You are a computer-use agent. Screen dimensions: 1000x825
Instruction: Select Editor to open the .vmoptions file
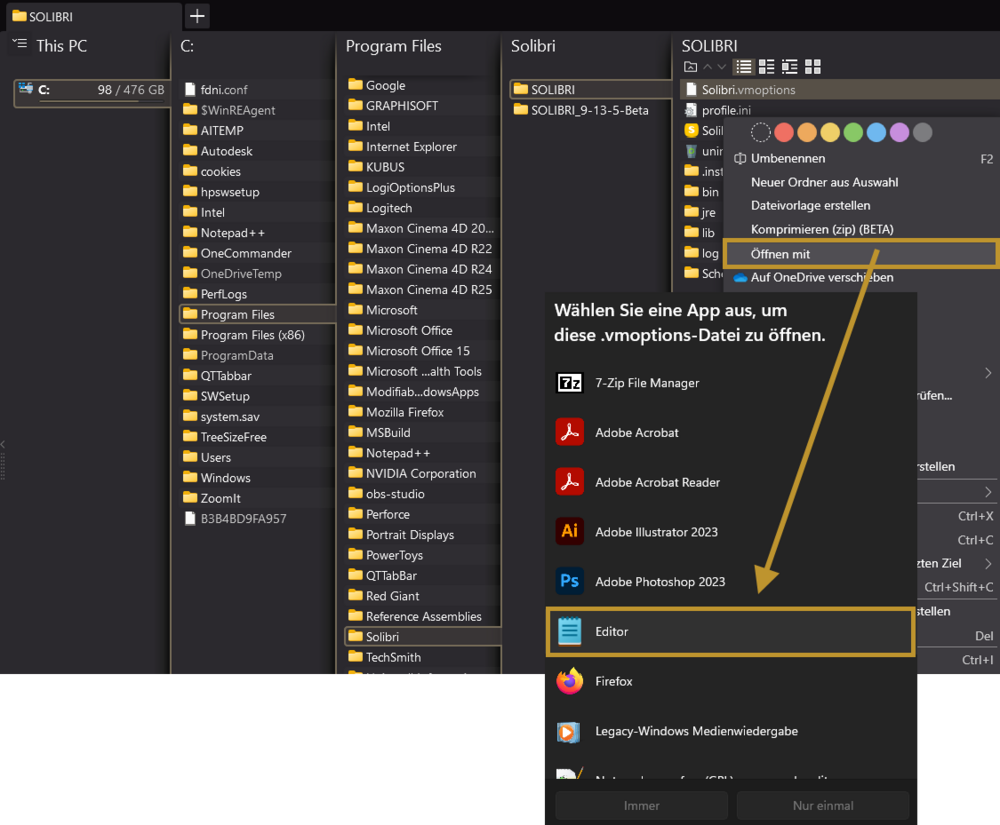pos(731,631)
